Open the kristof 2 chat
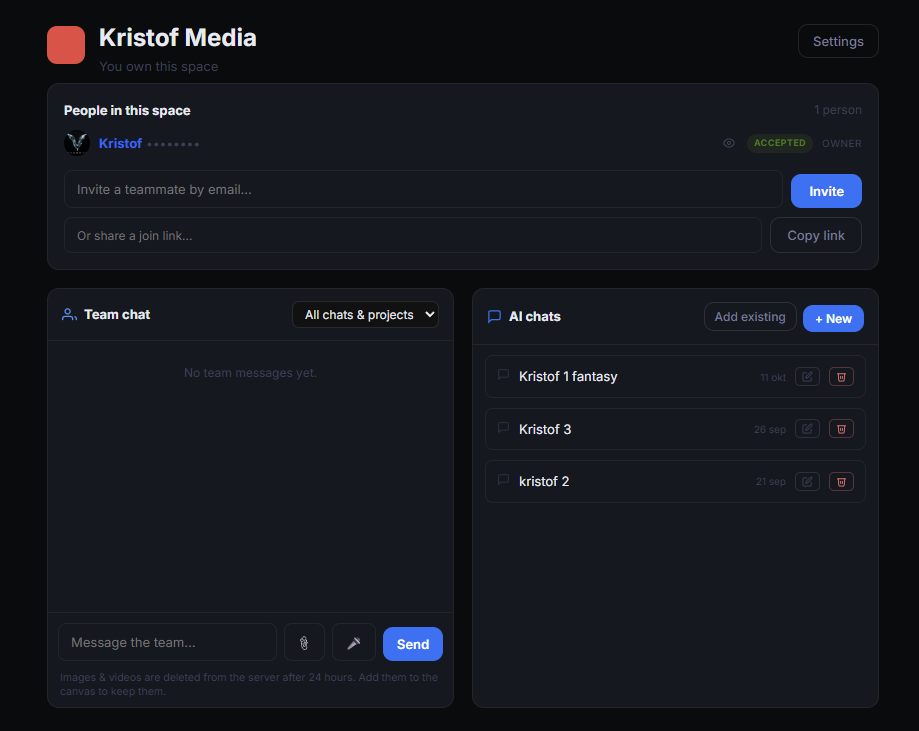This screenshot has height=731, width=919. (x=675, y=481)
